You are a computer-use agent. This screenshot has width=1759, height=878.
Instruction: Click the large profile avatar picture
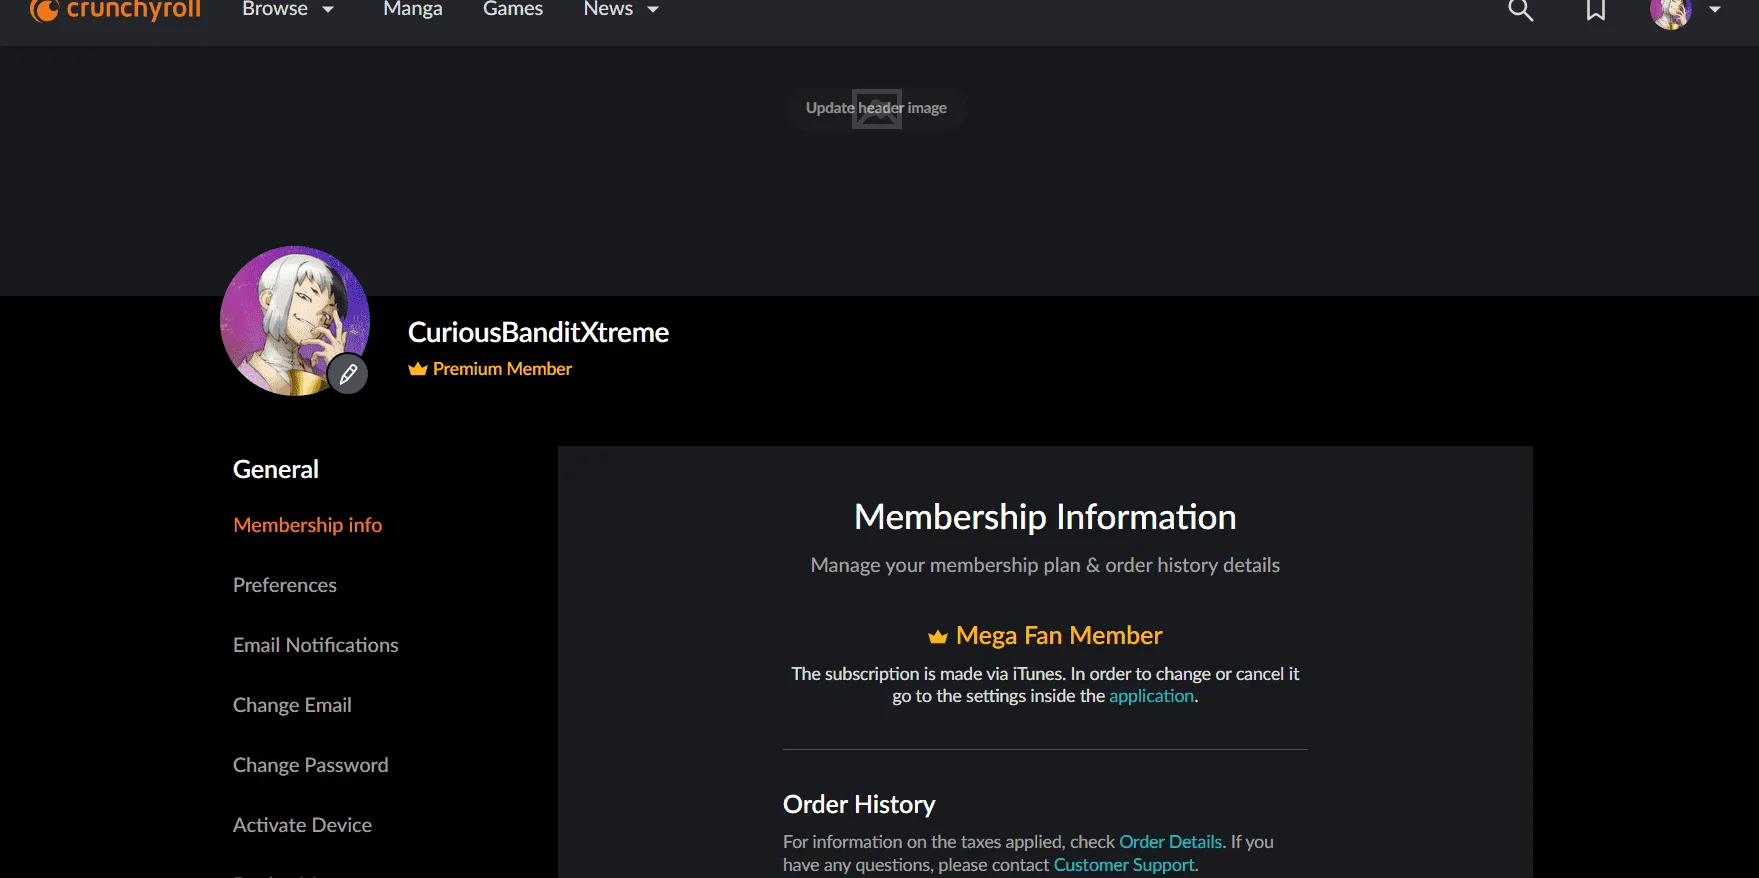[294, 320]
